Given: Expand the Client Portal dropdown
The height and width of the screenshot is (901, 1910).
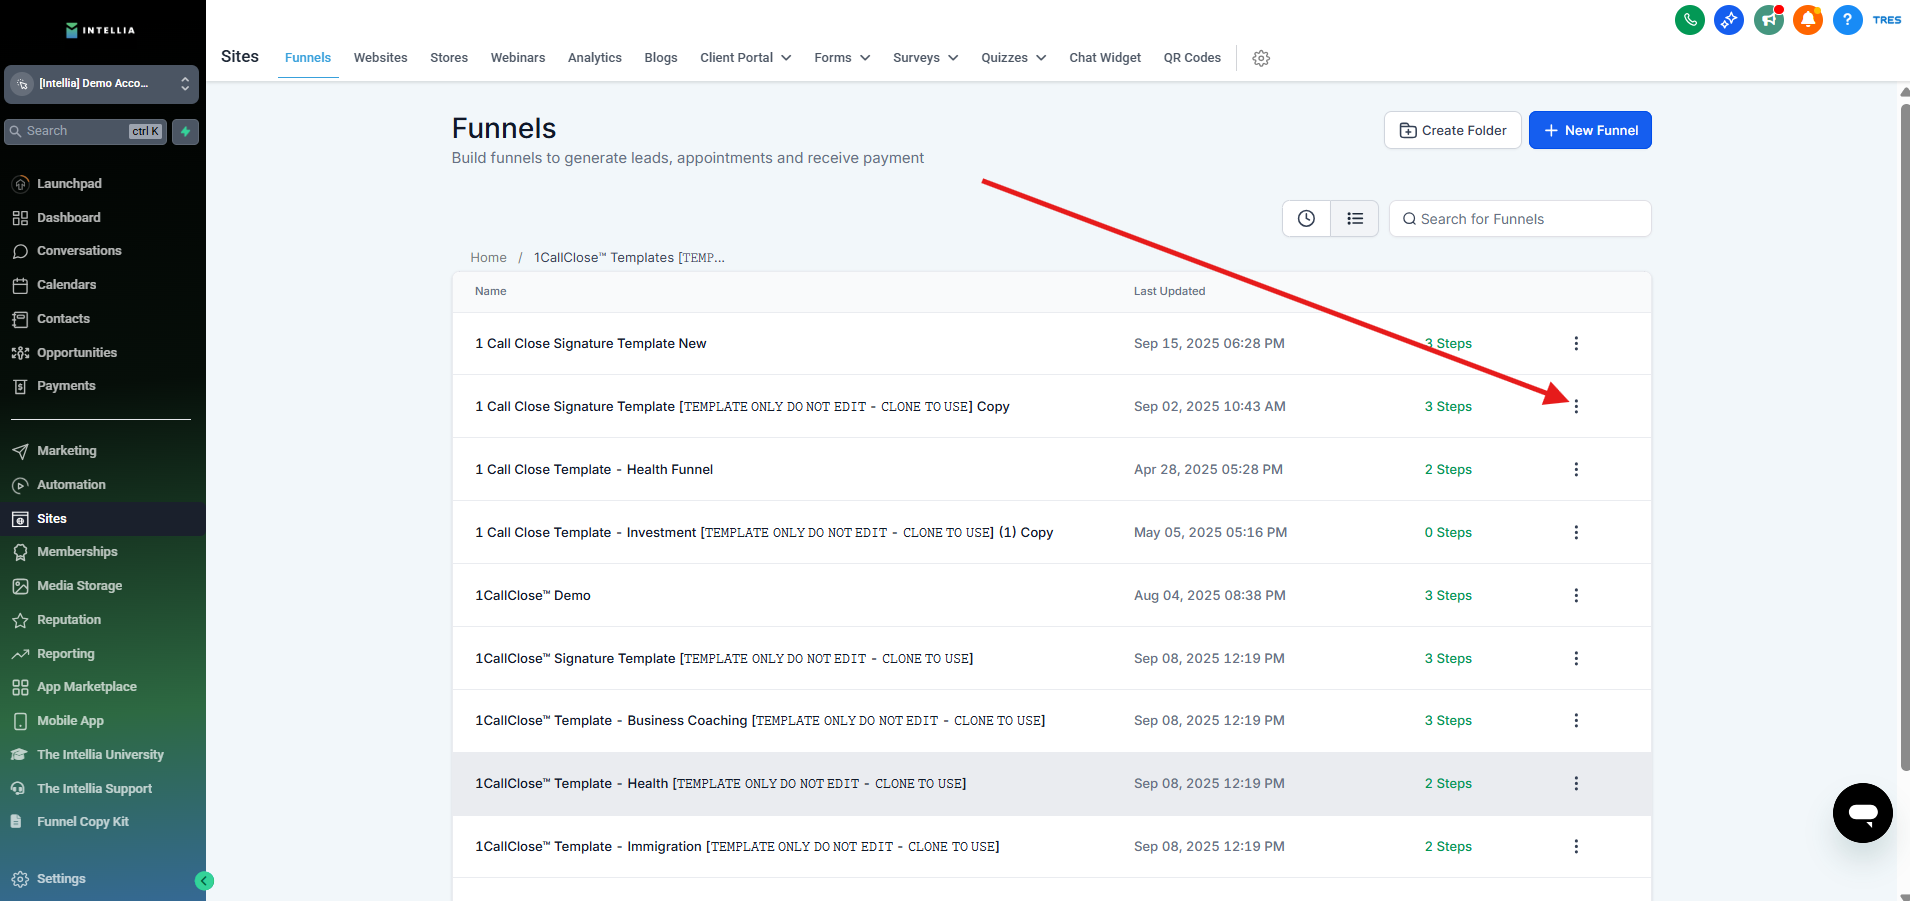Looking at the screenshot, I should coord(746,58).
